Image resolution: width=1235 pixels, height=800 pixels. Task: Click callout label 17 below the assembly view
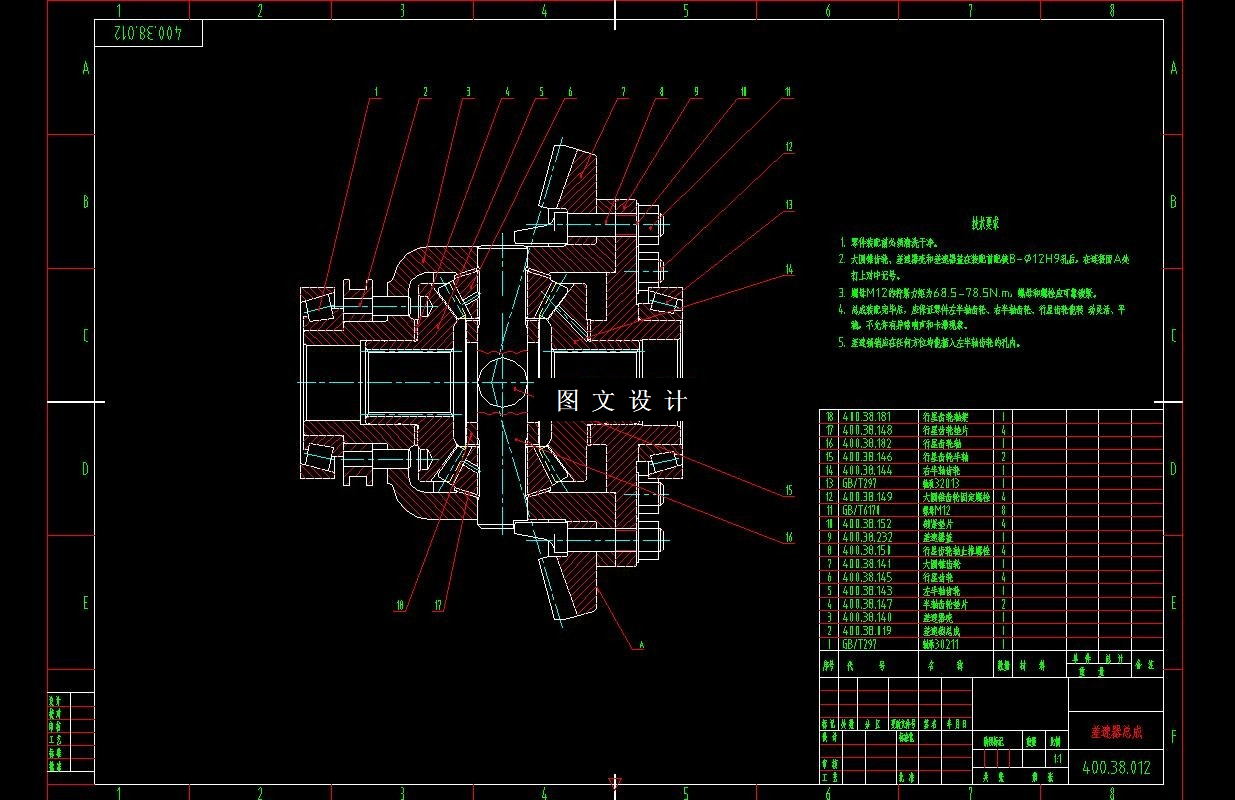(x=439, y=605)
